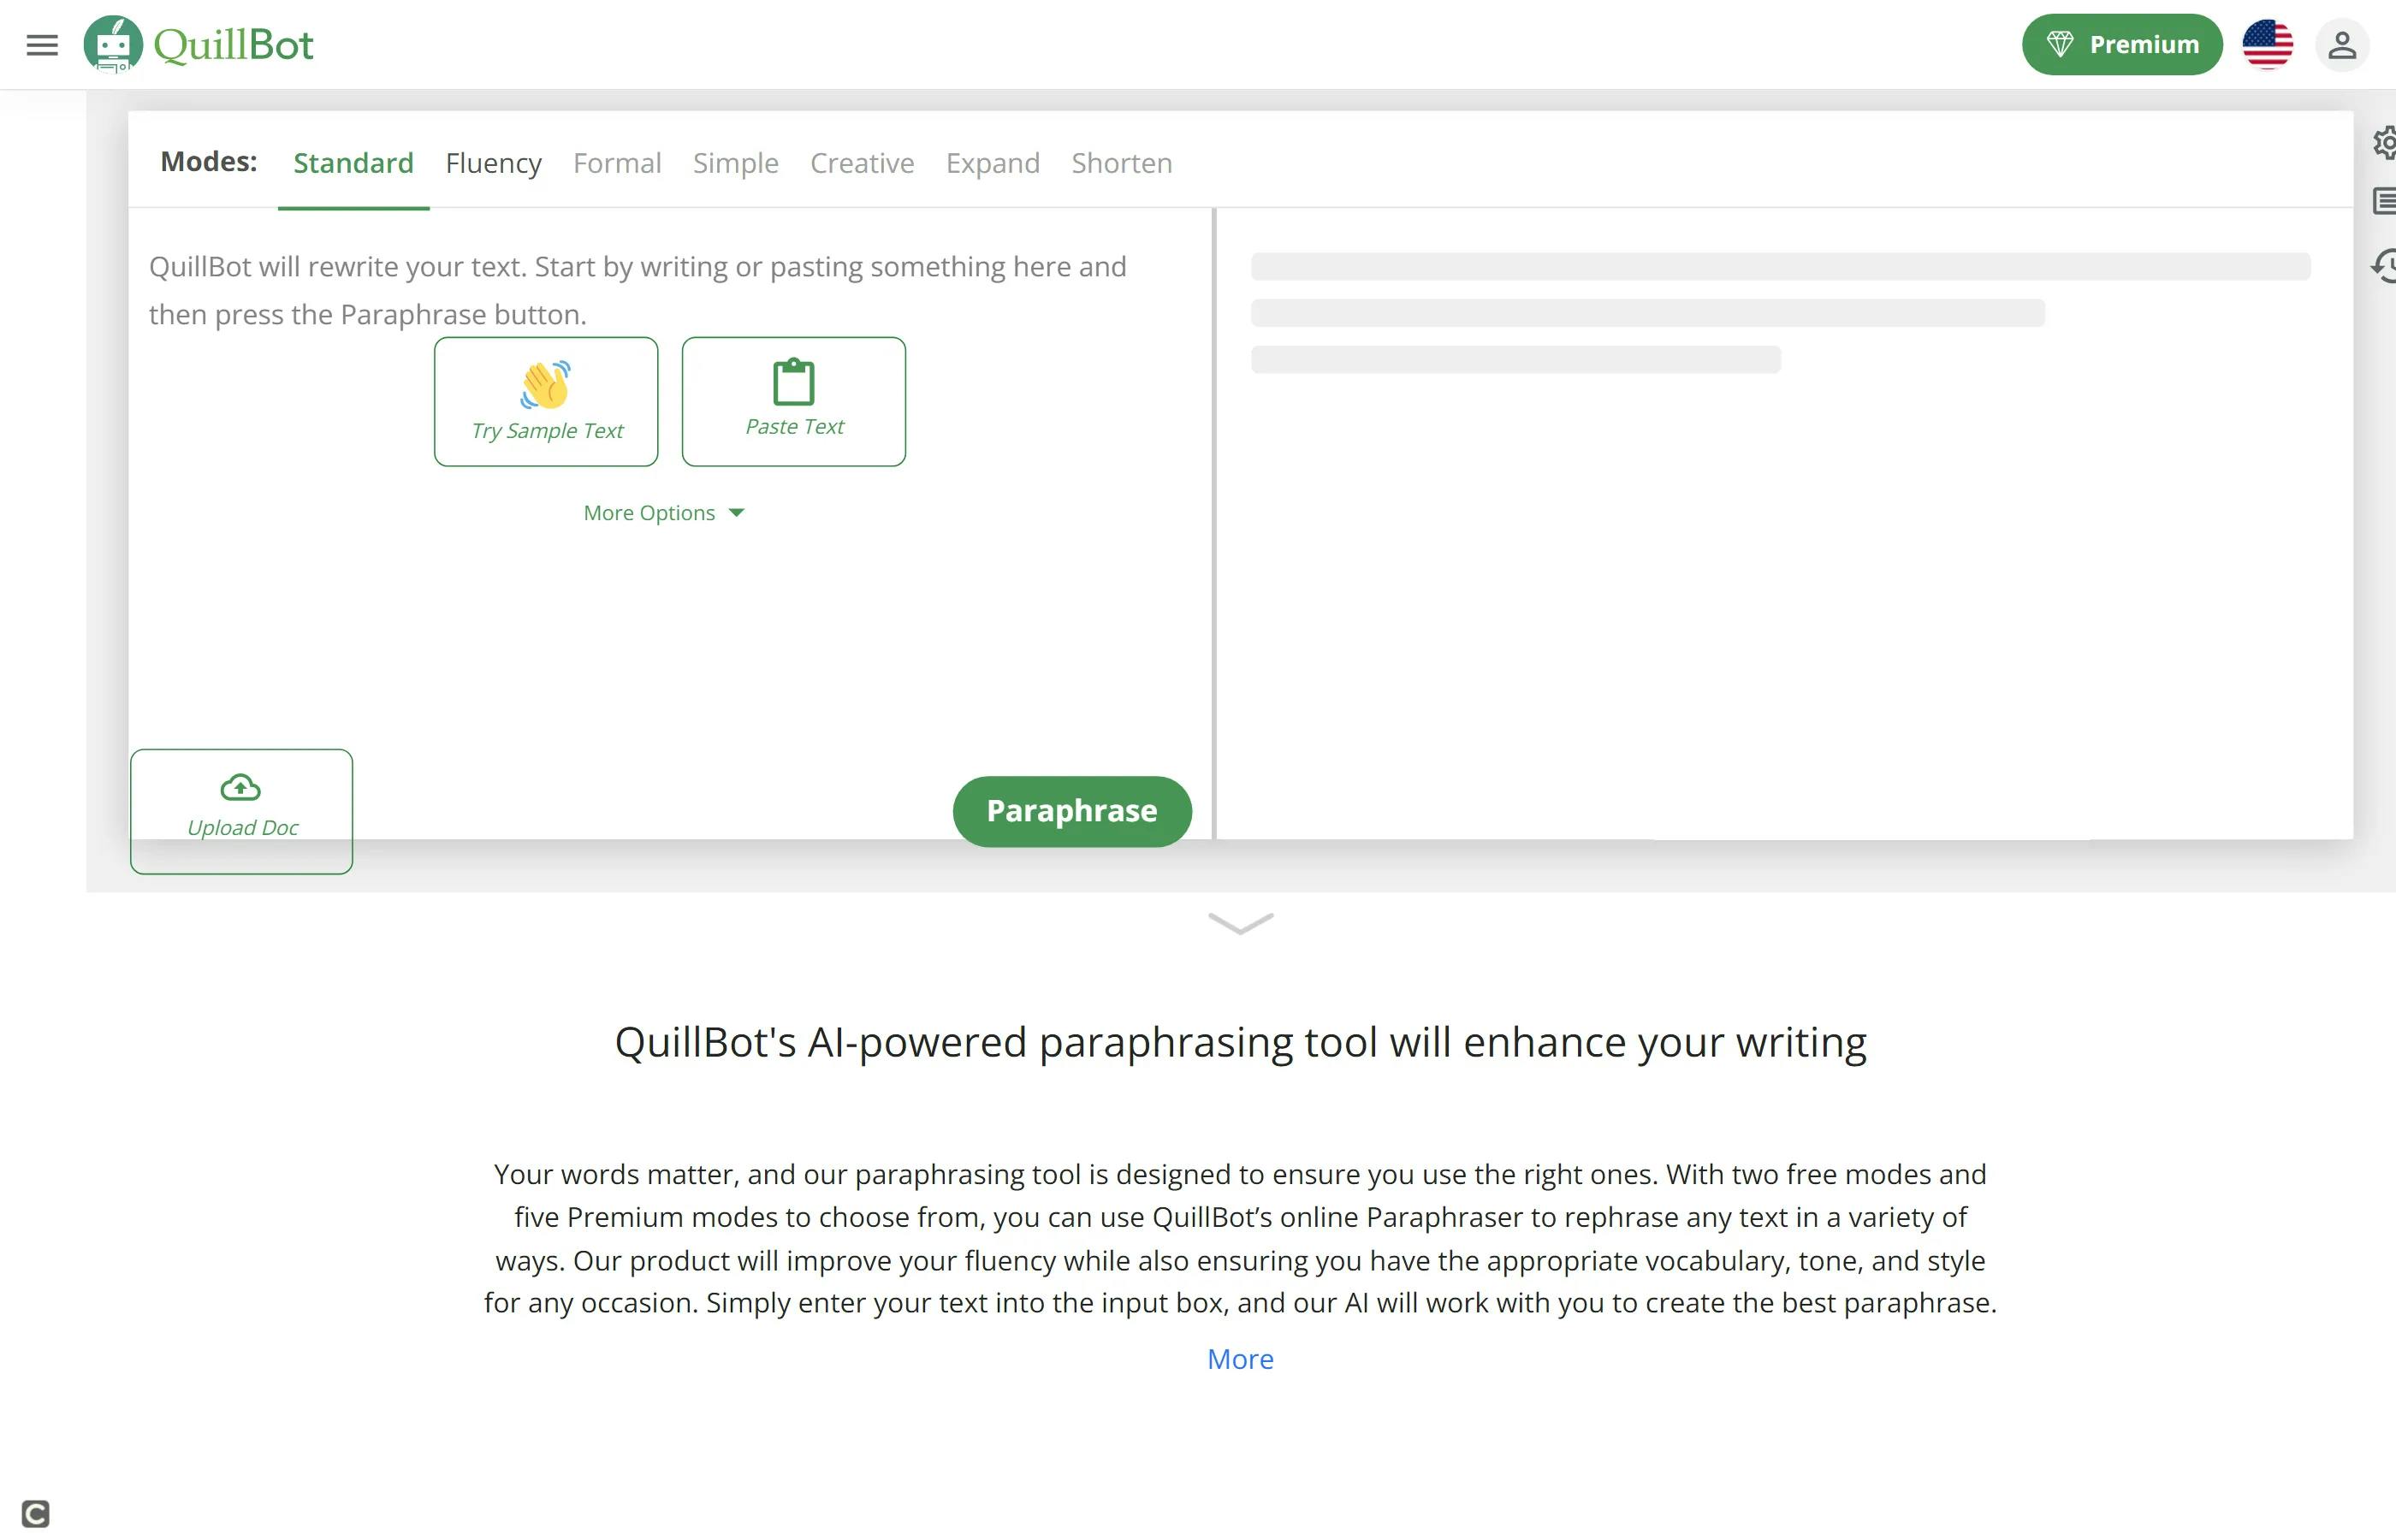Switch to the Fluency mode
This screenshot has height=1540, width=2396.
coord(493,163)
